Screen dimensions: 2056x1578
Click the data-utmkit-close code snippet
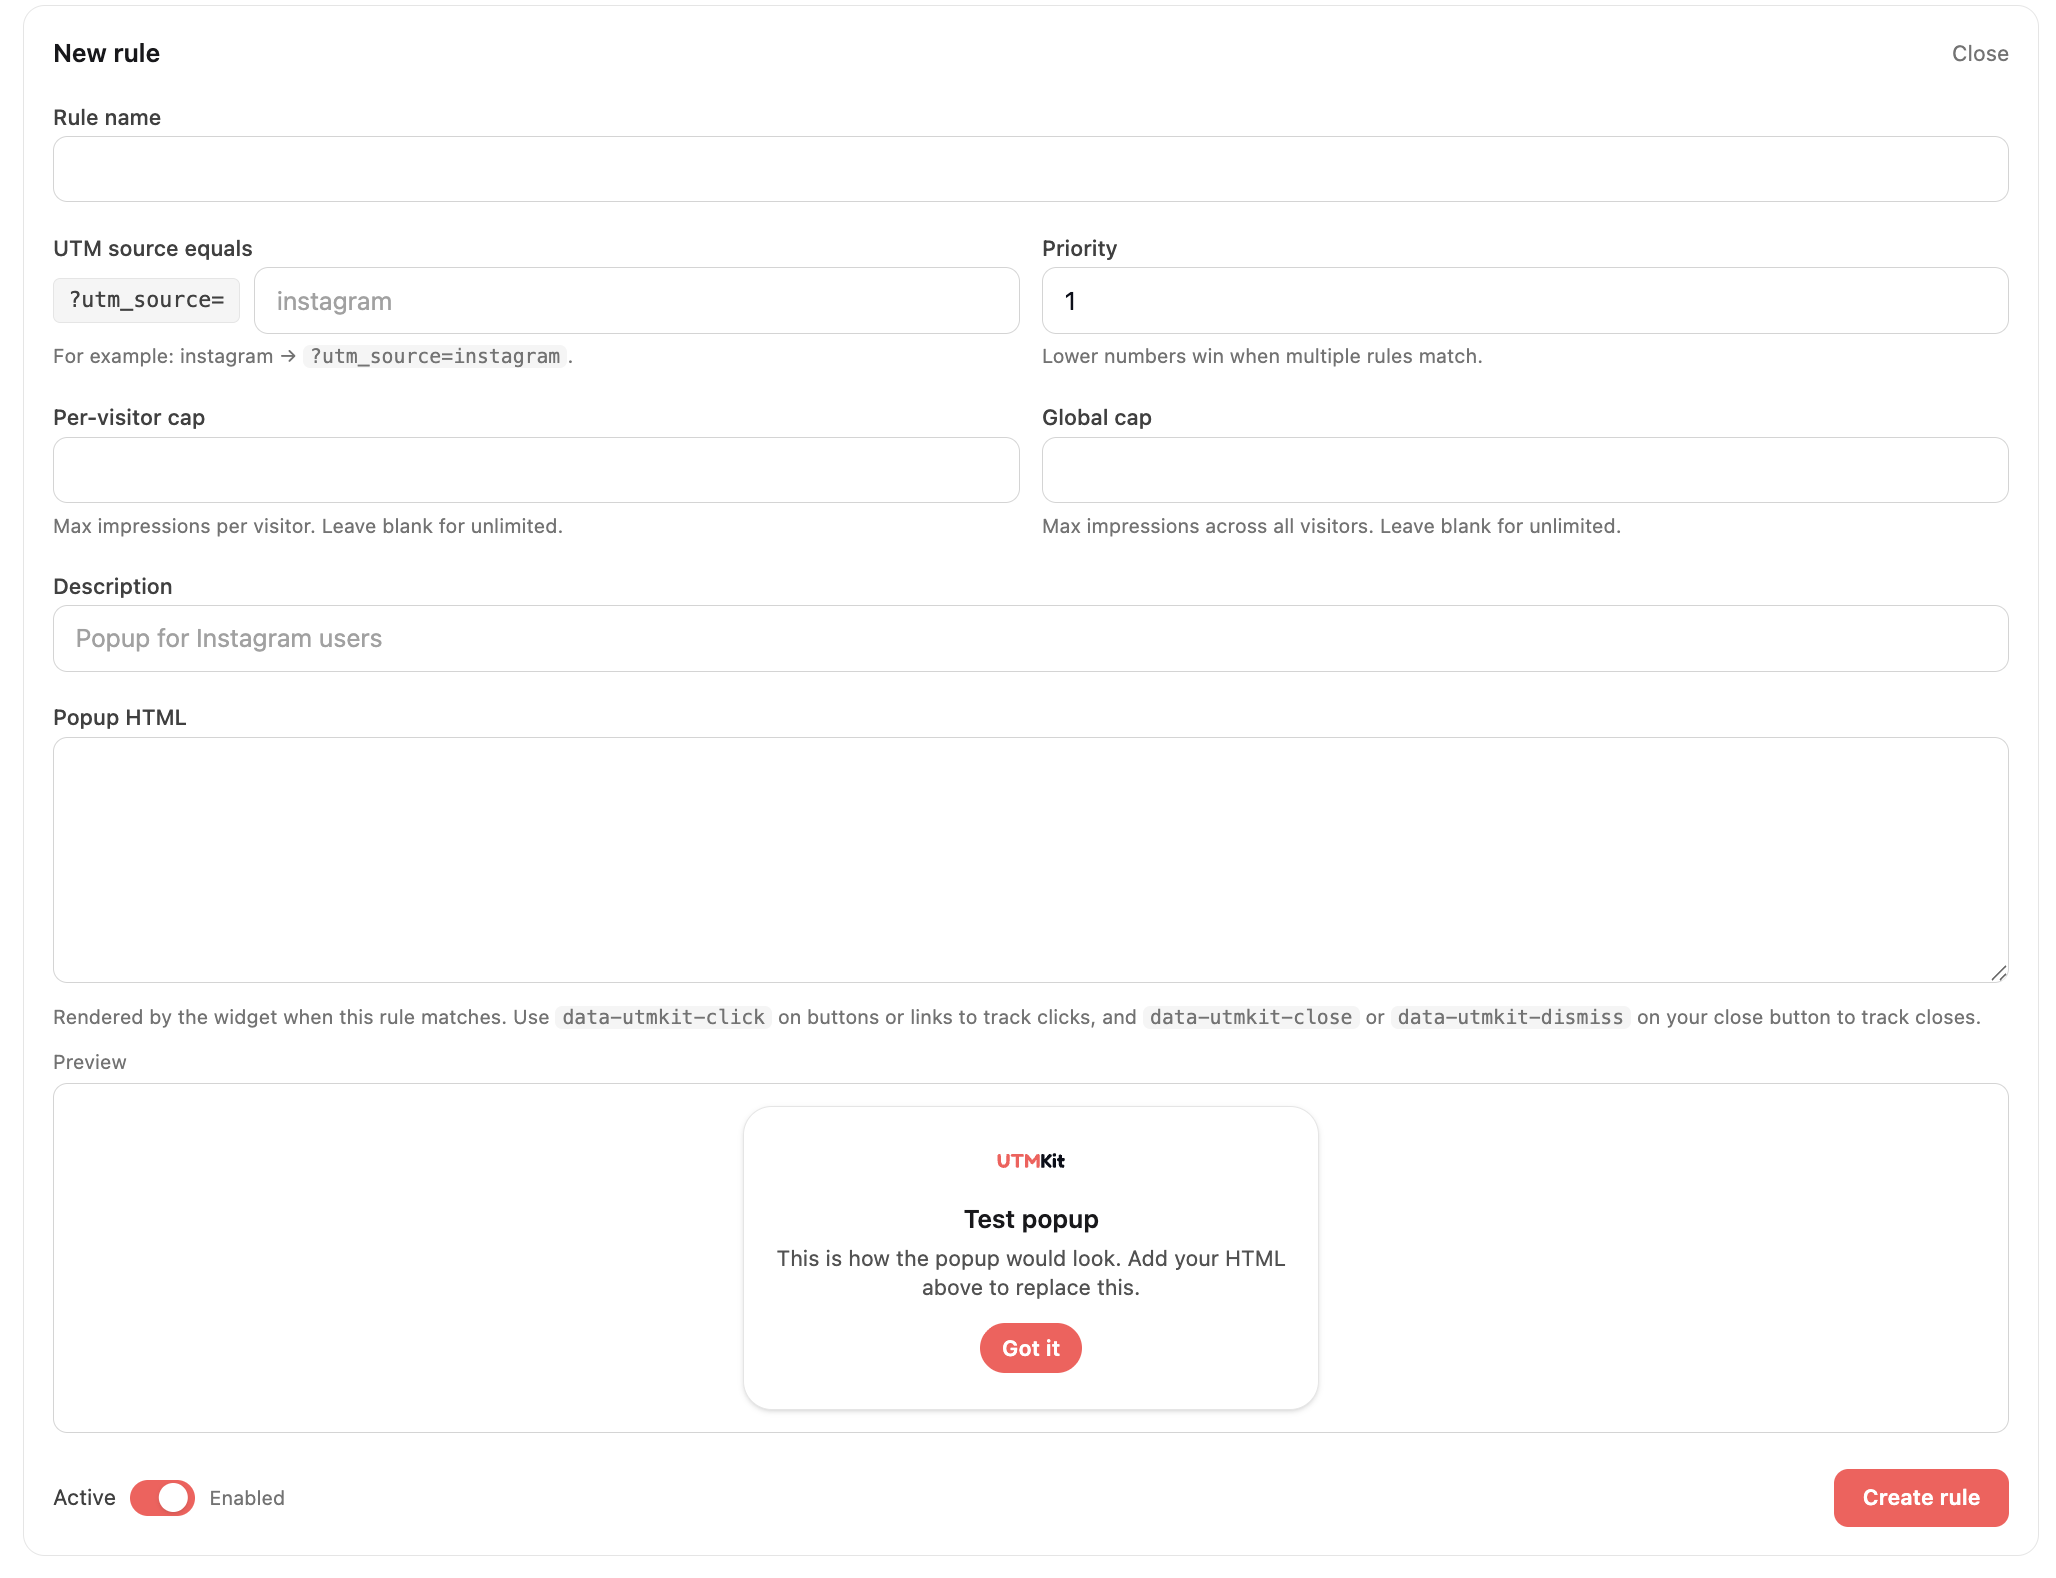1250,1017
